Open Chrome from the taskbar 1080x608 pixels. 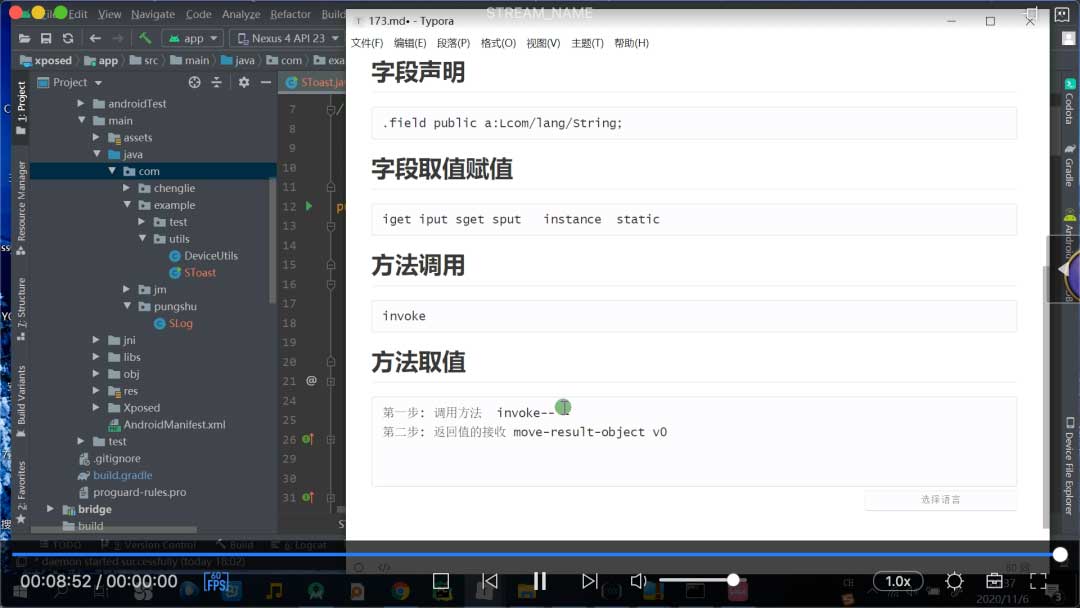[399, 590]
